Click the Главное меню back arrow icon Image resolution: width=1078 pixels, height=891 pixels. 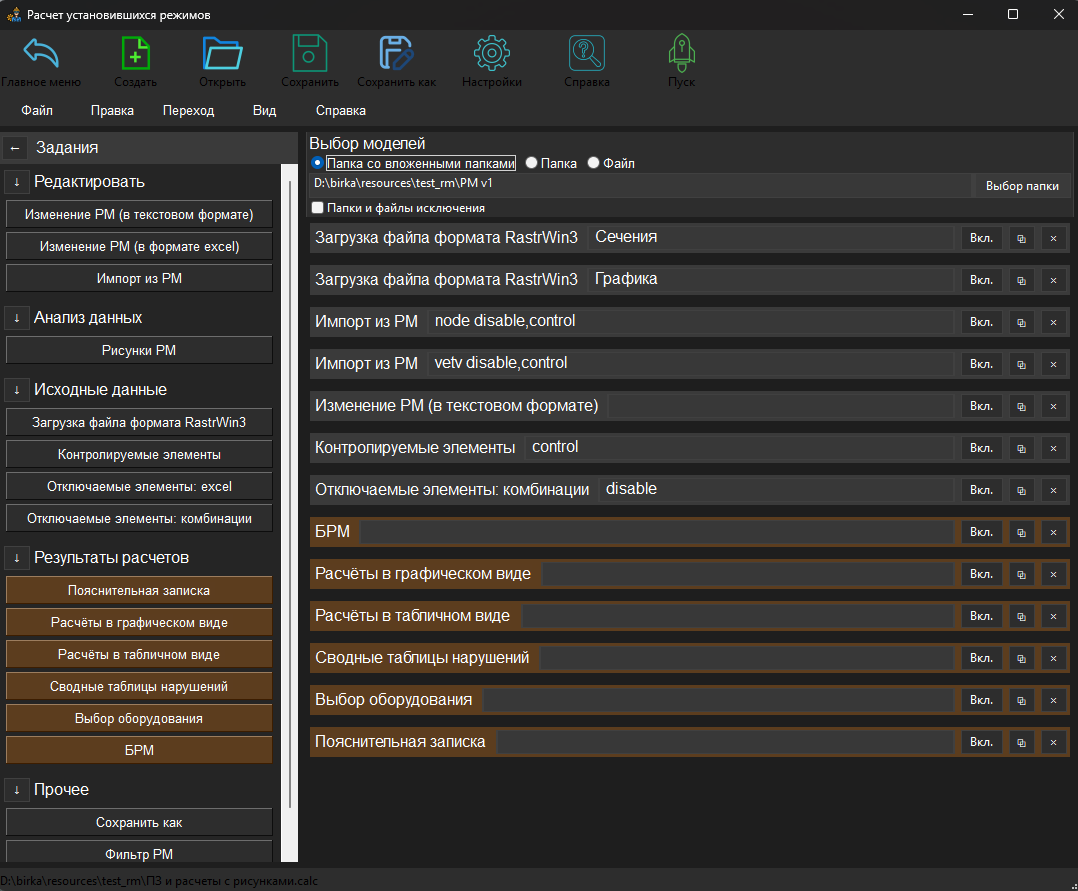(41, 53)
